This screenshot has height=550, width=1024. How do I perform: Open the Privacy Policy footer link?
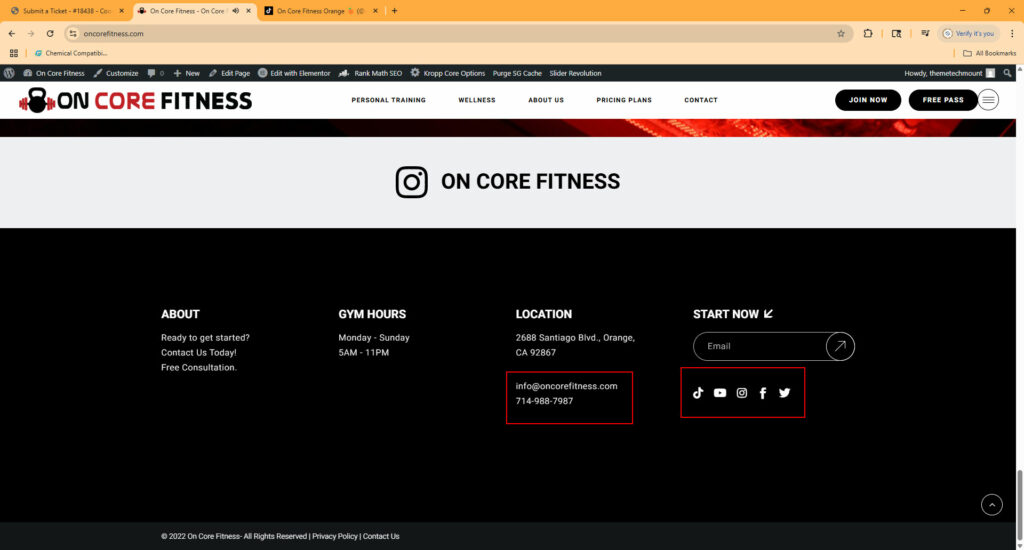335,536
